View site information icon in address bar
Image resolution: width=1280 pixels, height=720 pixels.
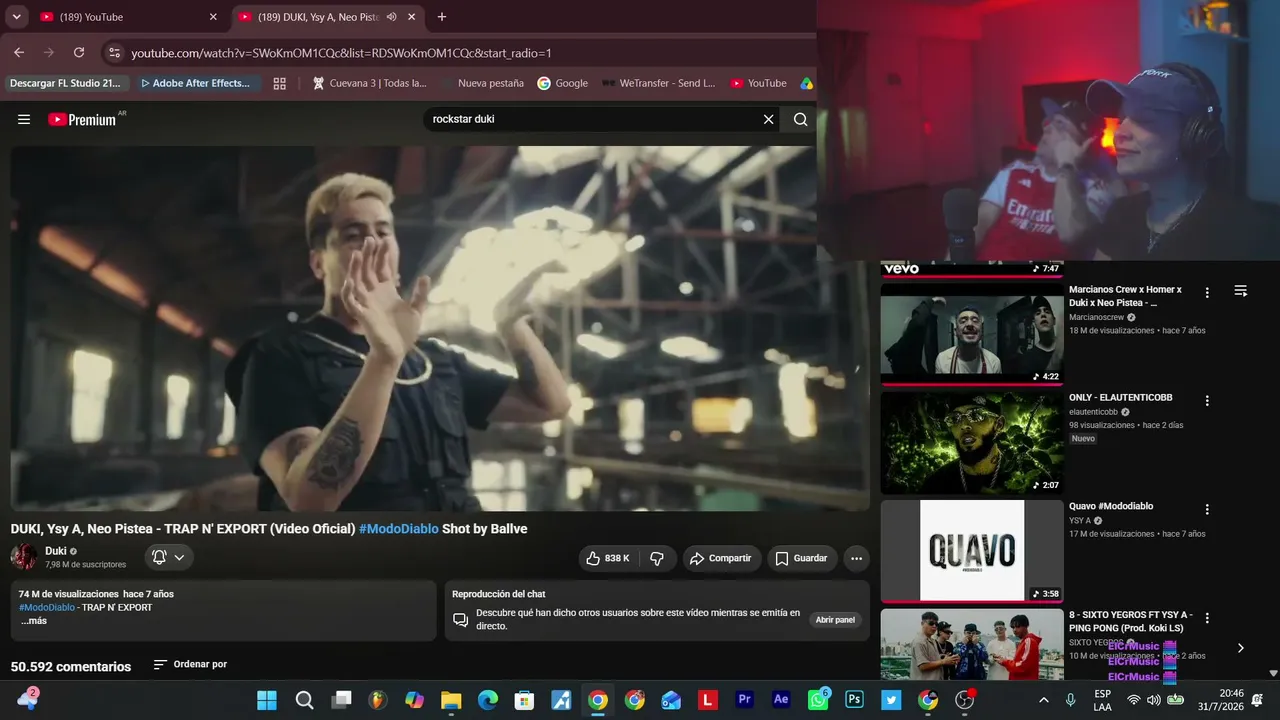(114, 52)
